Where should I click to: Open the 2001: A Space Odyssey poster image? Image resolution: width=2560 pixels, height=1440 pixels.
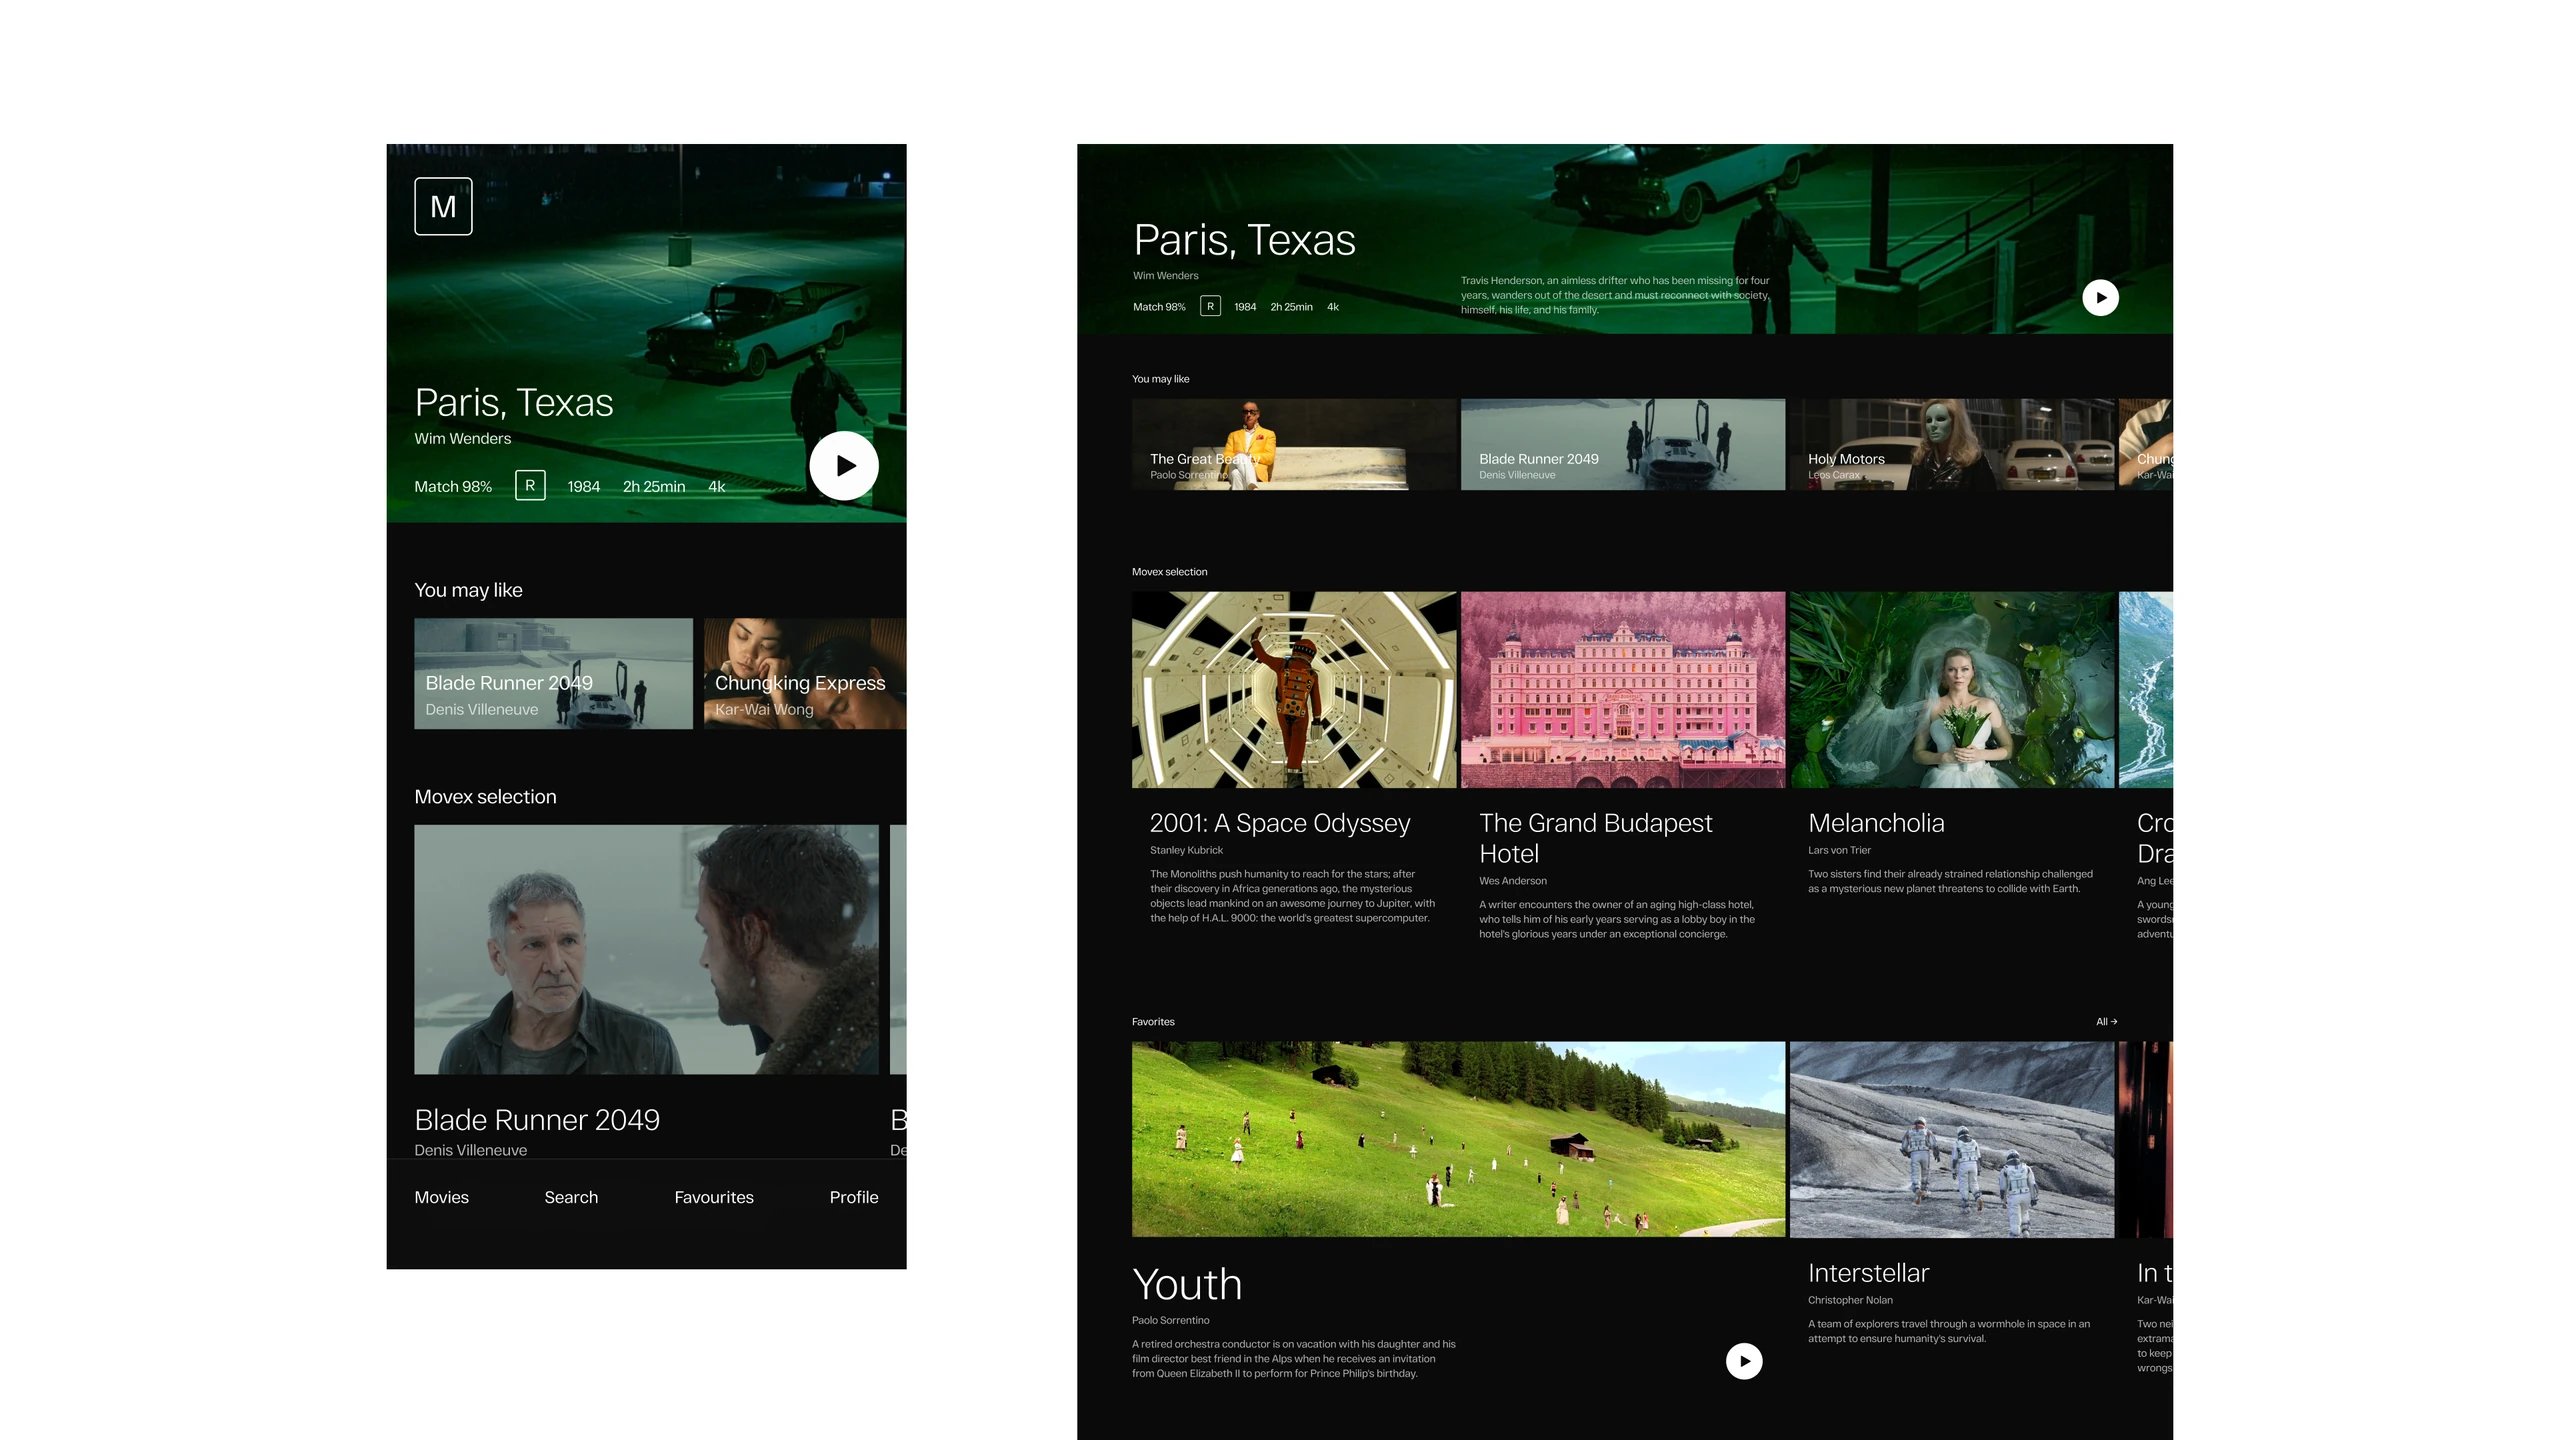pos(1294,689)
